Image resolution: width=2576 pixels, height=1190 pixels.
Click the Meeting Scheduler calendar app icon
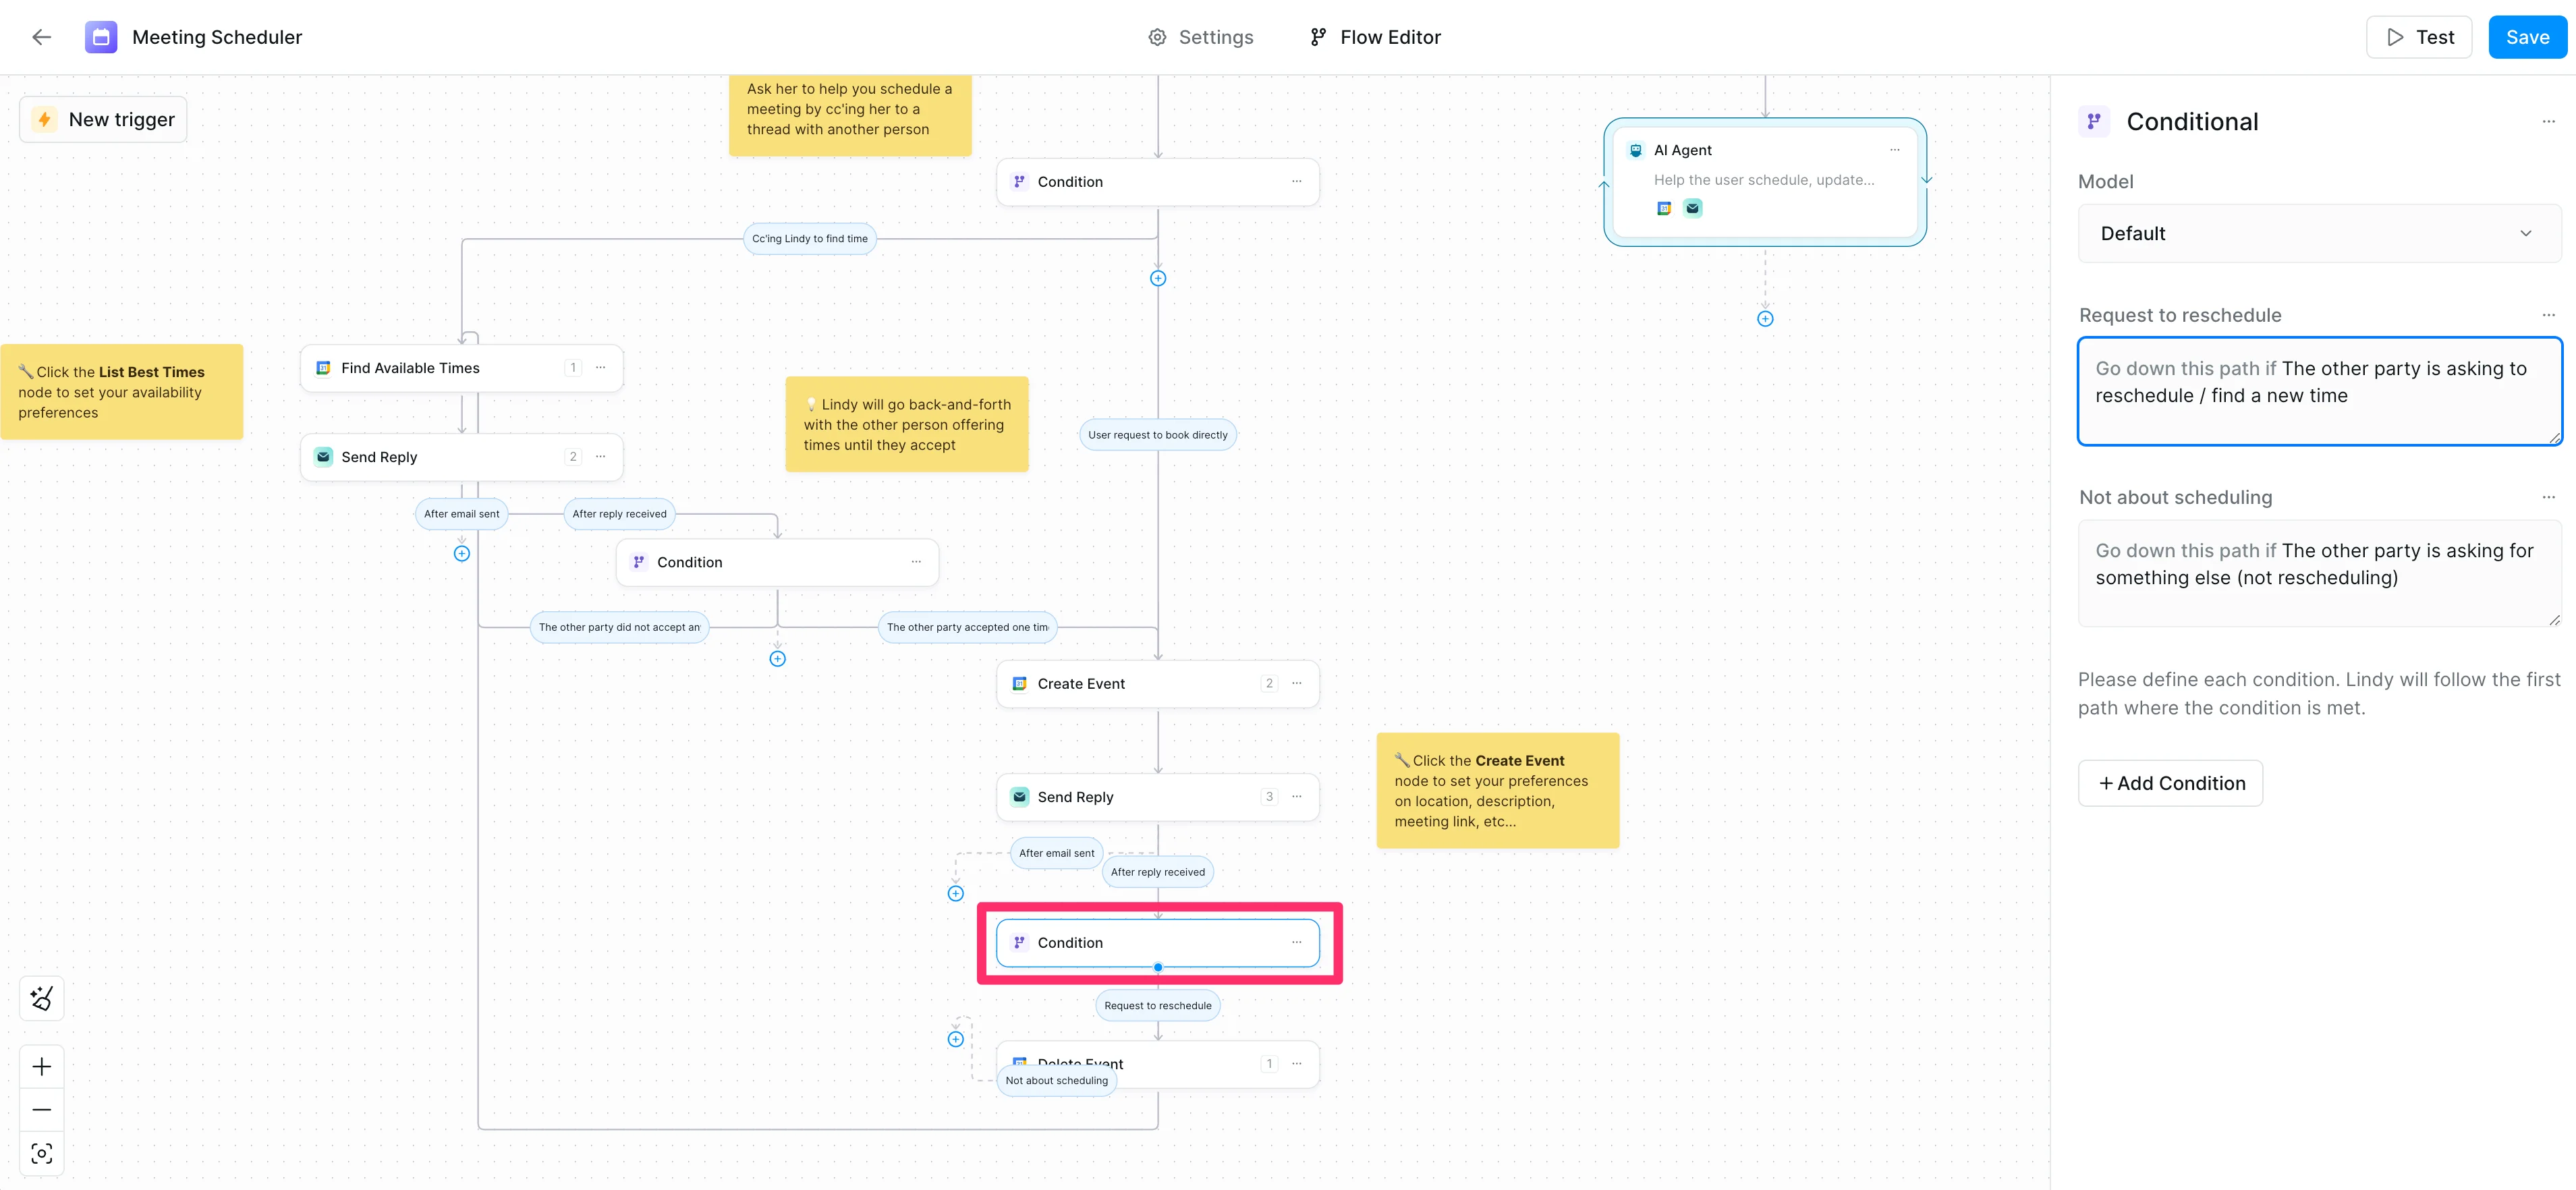click(x=101, y=37)
